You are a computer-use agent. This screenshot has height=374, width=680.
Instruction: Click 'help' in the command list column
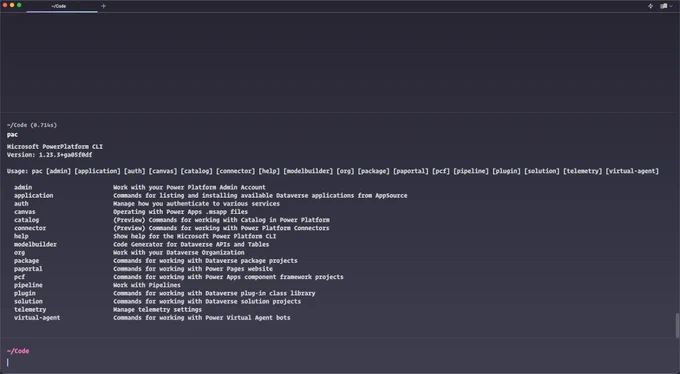[x=21, y=236]
